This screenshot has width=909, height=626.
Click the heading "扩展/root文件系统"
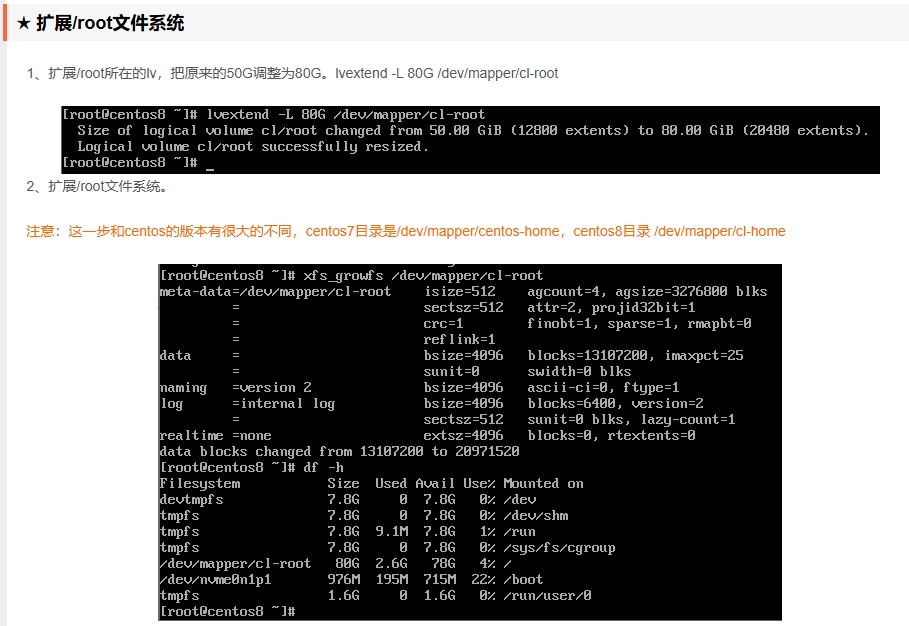point(110,23)
